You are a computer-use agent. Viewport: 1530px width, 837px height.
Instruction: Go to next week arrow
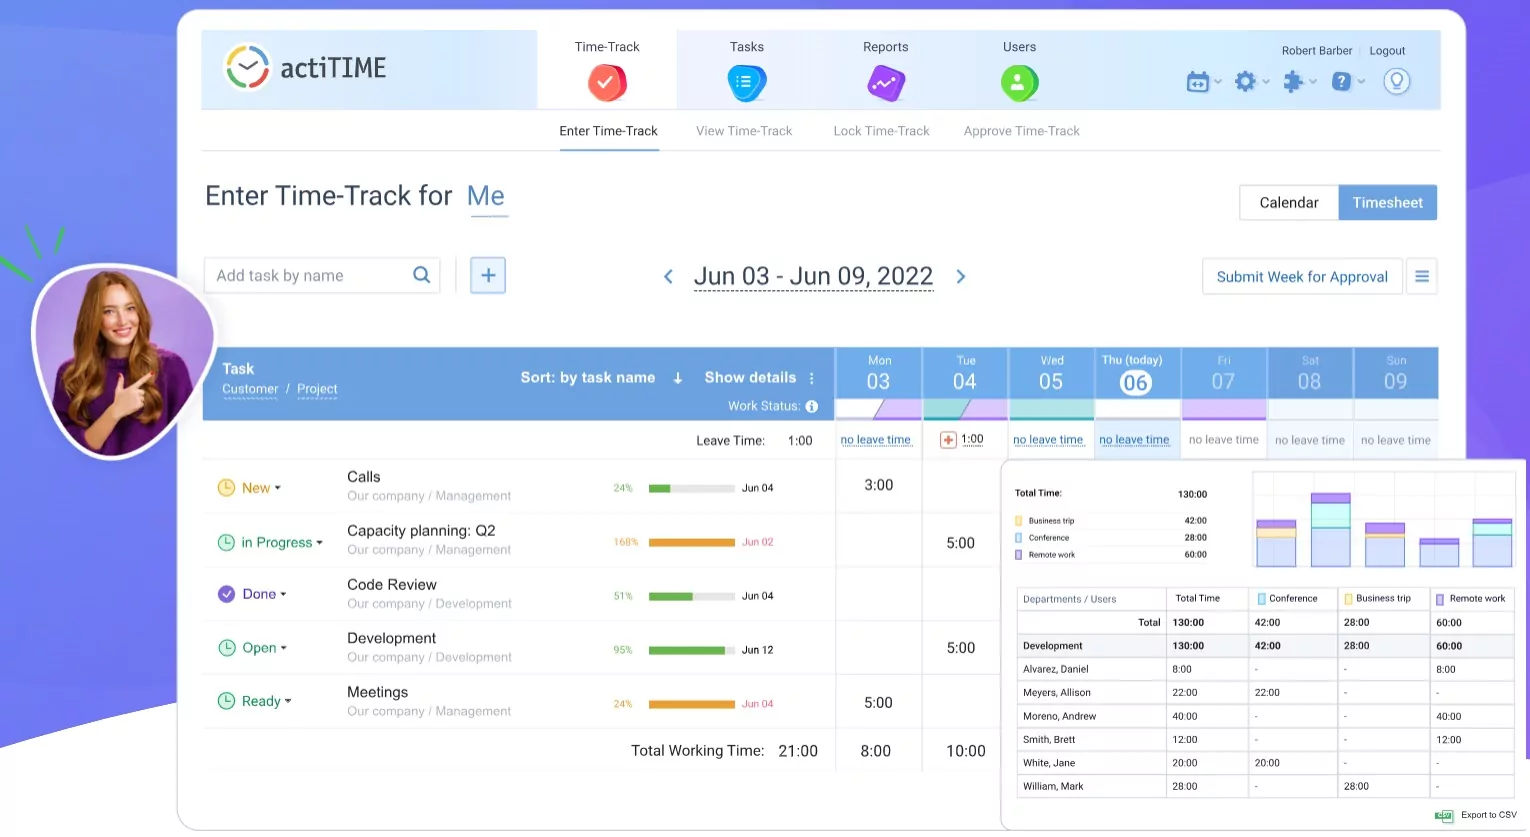tap(961, 277)
